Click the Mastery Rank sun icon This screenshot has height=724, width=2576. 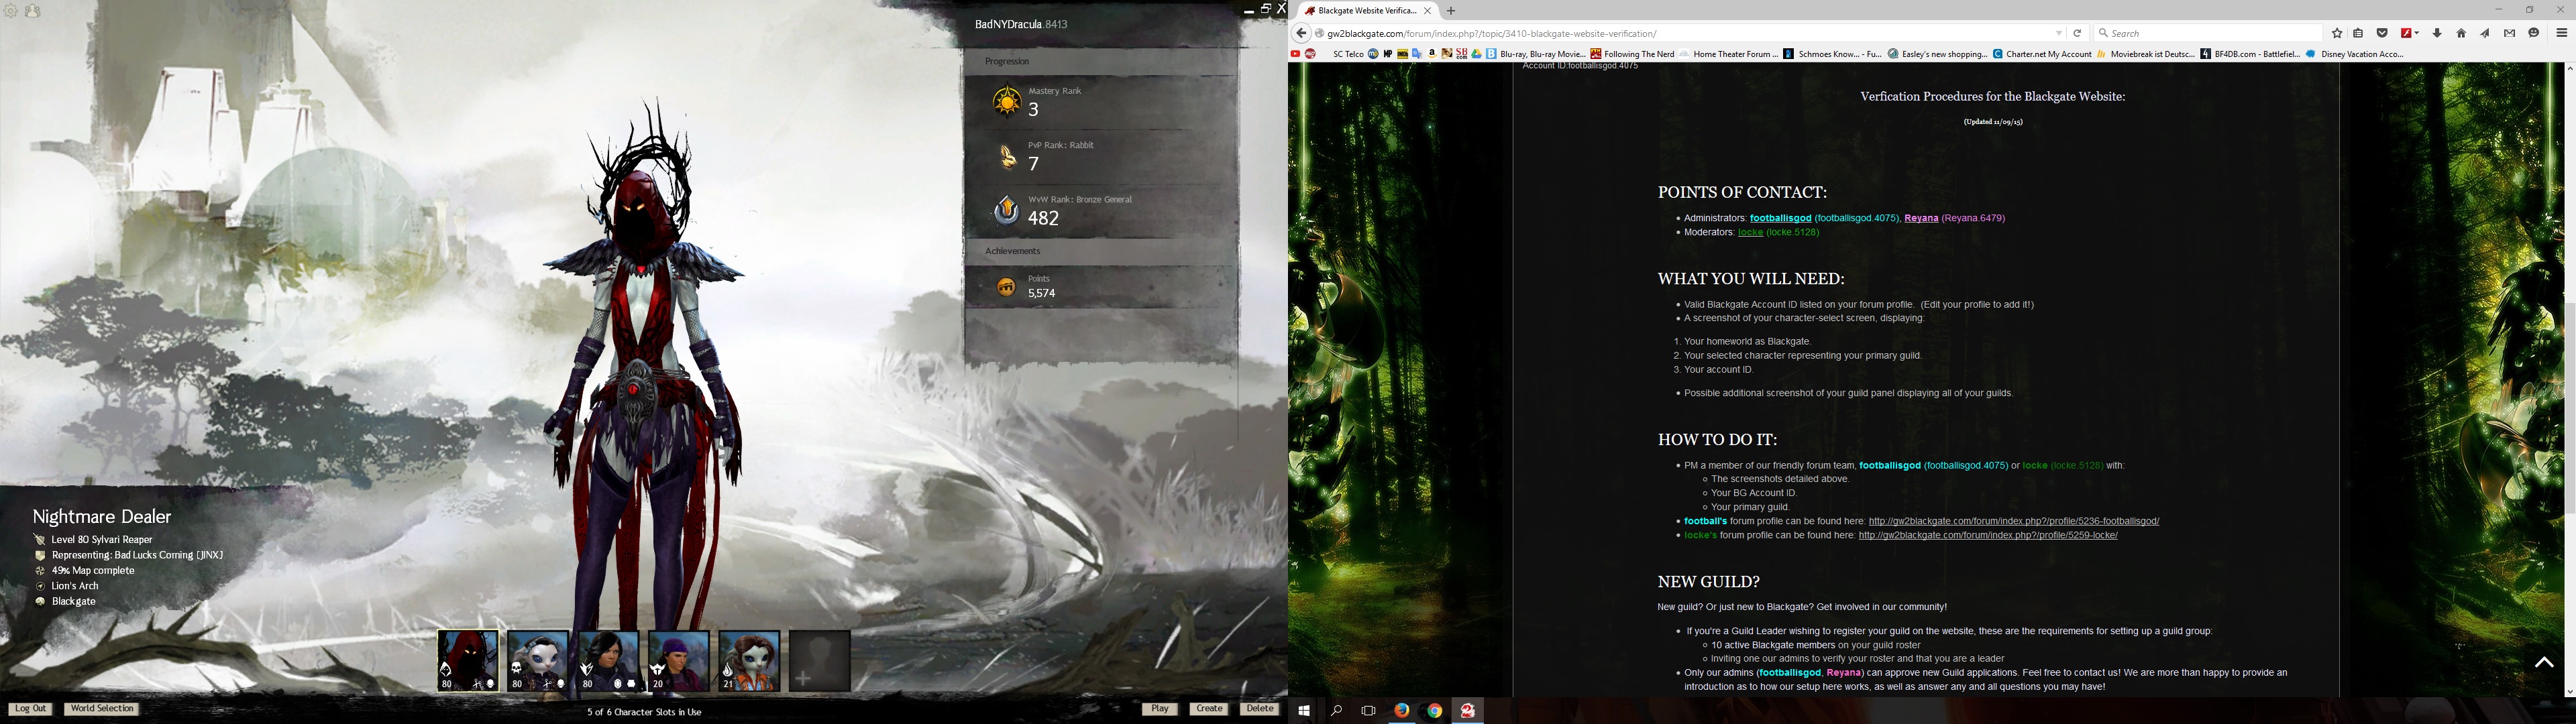pyautogui.click(x=1006, y=102)
